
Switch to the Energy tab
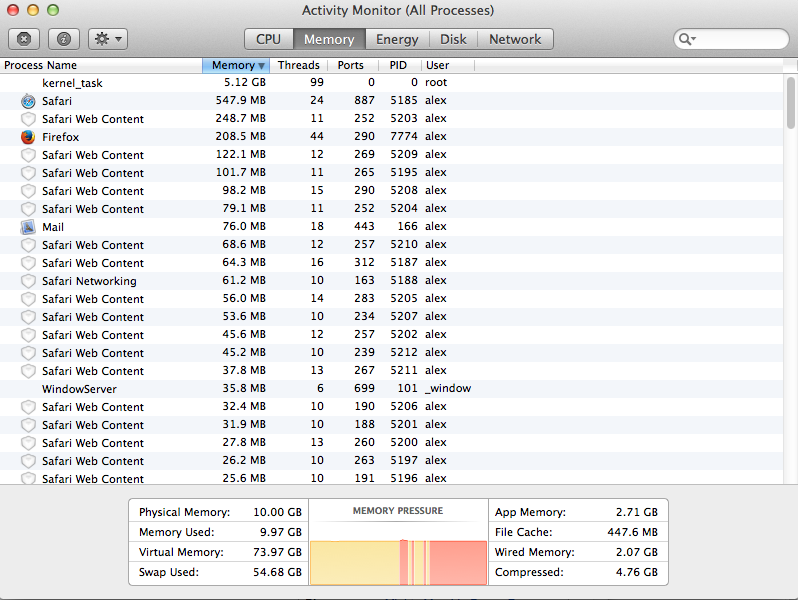(397, 39)
